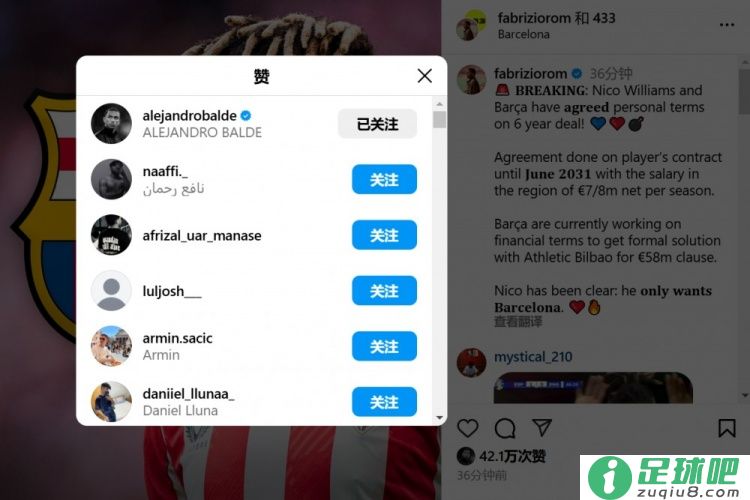
Task: Click the Barcelona location under the header
Action: pyautogui.click(x=523, y=34)
